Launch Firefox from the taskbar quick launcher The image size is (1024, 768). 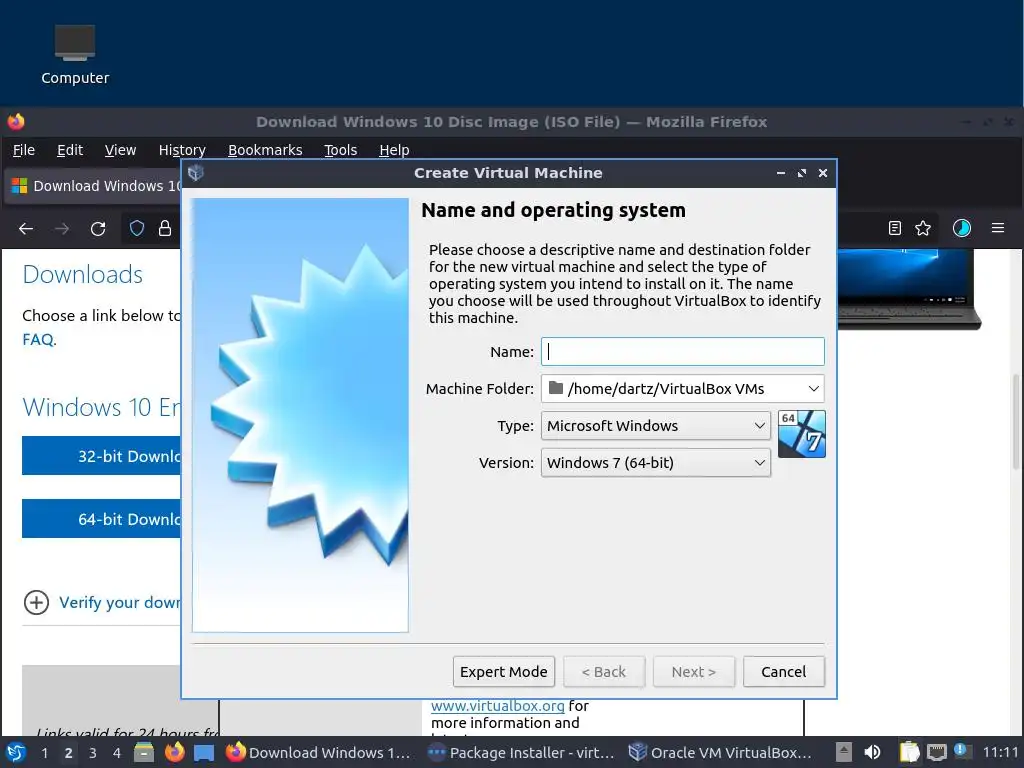pos(174,753)
